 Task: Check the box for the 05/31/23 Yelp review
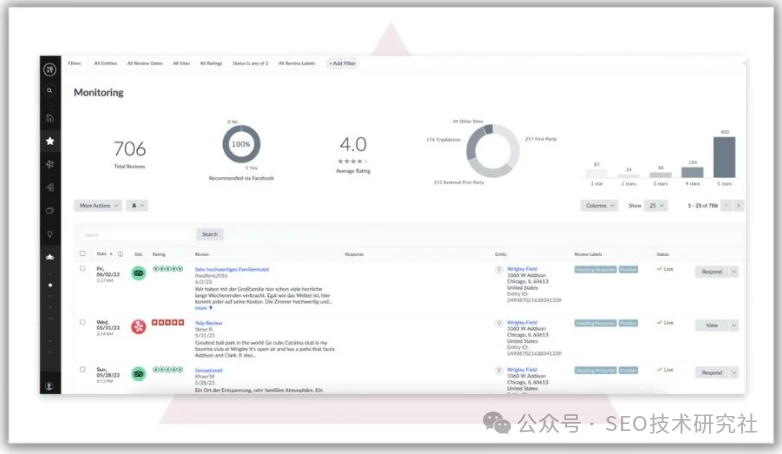tap(83, 323)
